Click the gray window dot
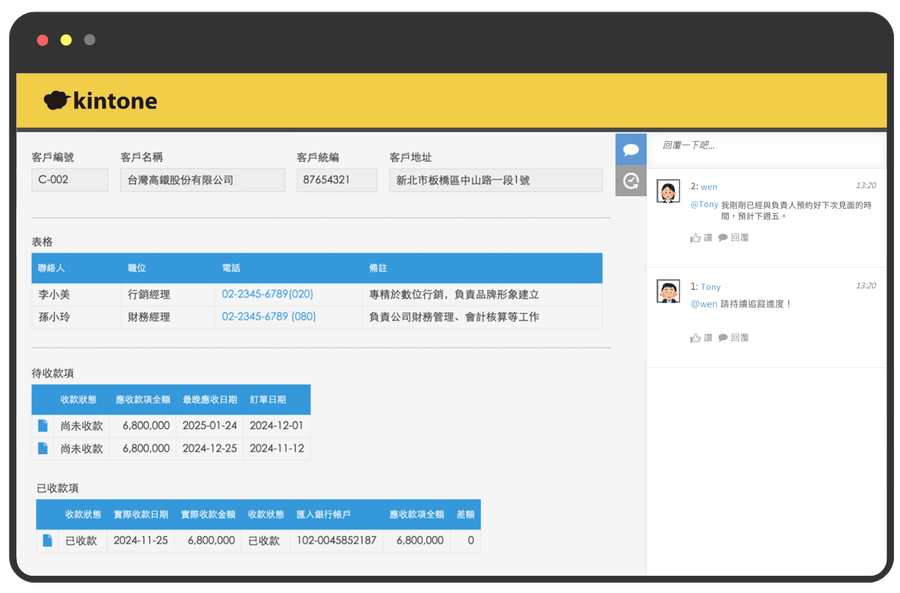900x593 pixels. click(90, 40)
